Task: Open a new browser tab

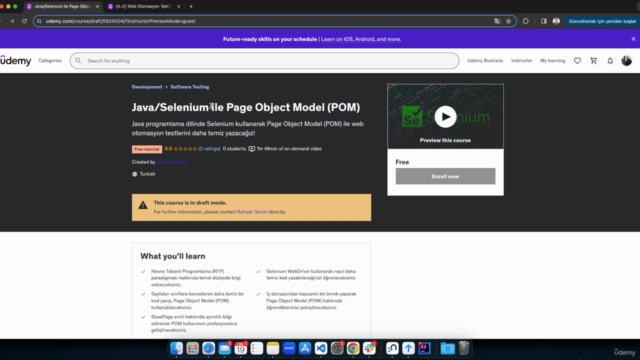Action: (191, 7)
